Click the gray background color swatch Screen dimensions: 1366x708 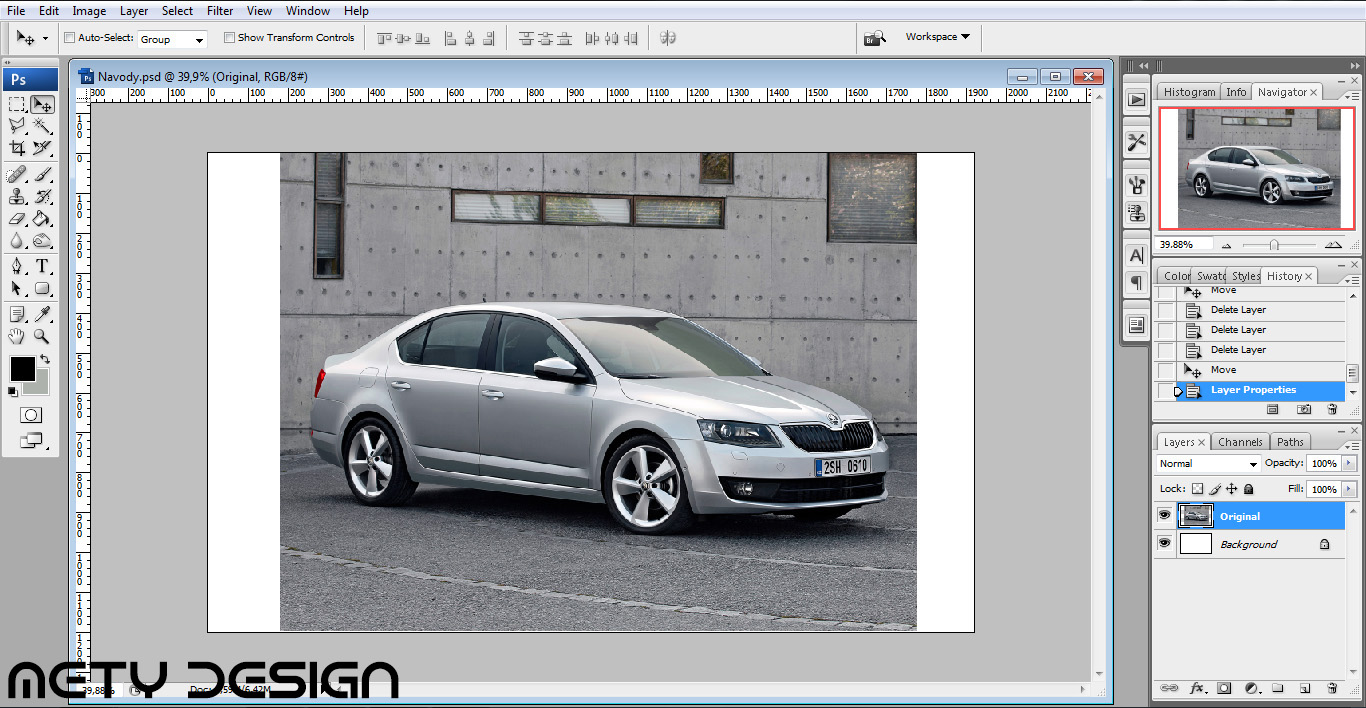click(41, 387)
